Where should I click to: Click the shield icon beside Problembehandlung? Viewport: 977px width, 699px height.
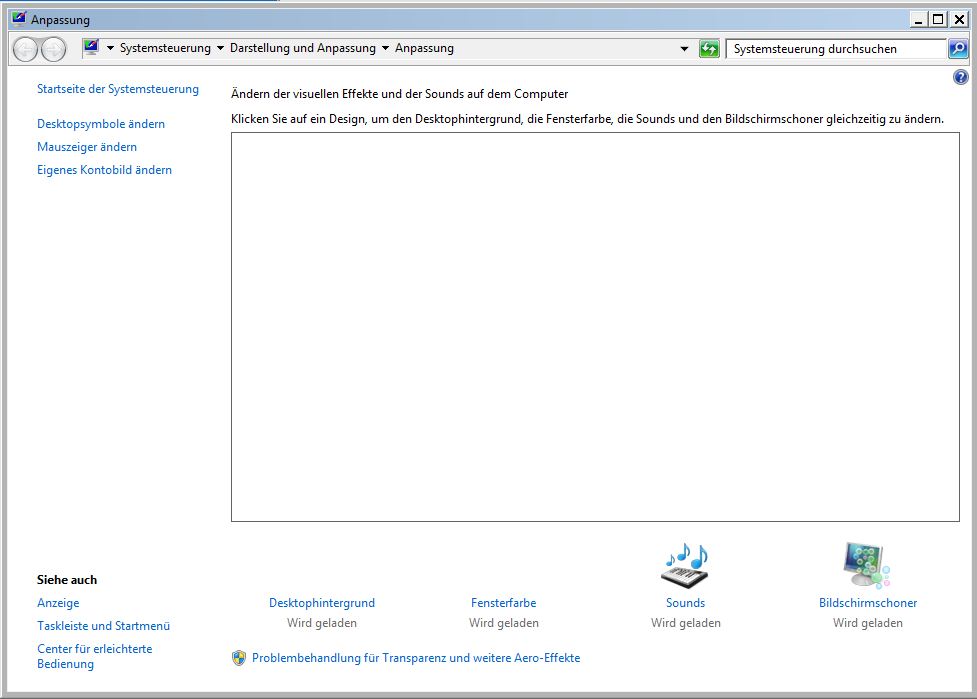[x=239, y=658]
